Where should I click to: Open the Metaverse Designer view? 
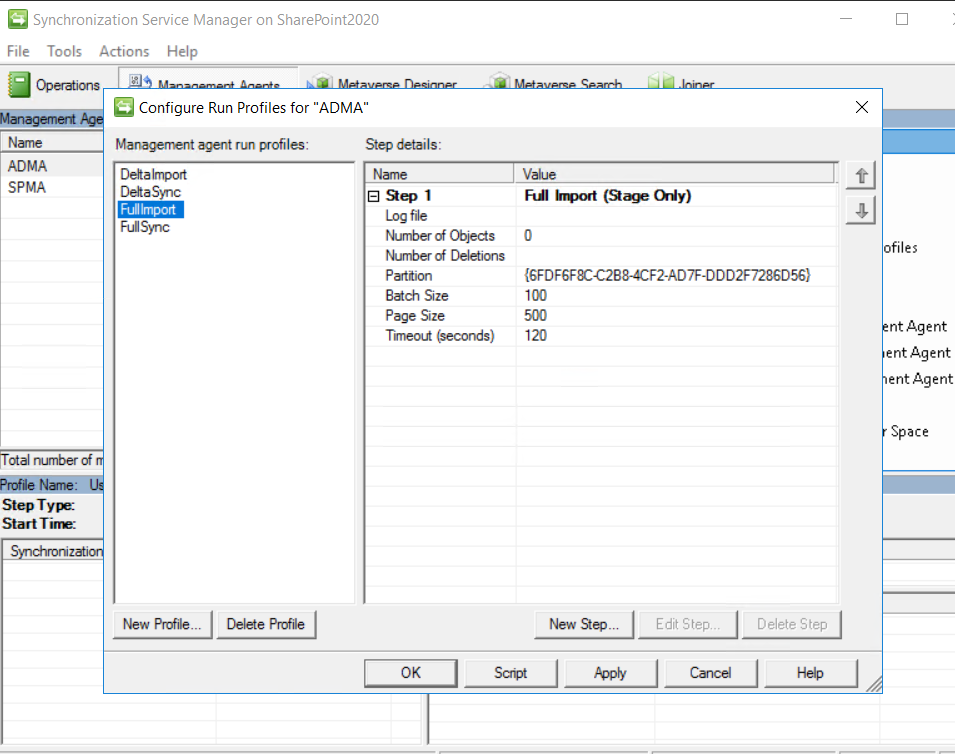click(x=382, y=82)
